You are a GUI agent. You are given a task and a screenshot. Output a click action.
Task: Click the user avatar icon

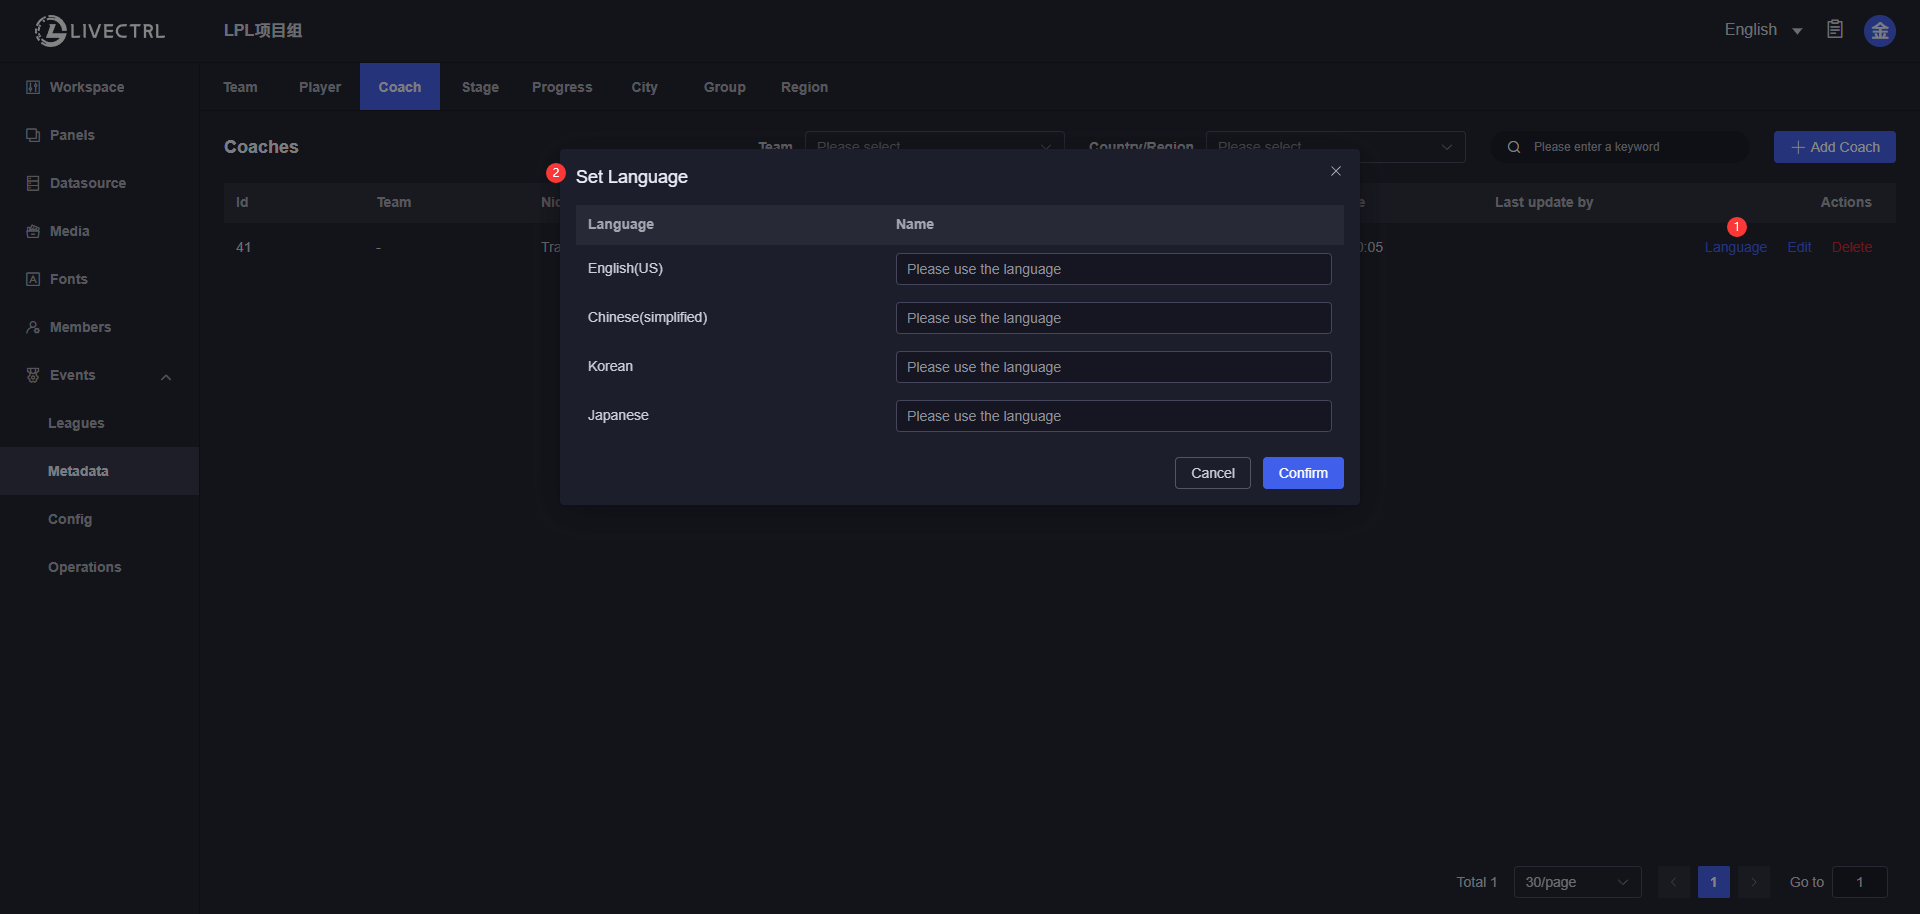click(1879, 31)
